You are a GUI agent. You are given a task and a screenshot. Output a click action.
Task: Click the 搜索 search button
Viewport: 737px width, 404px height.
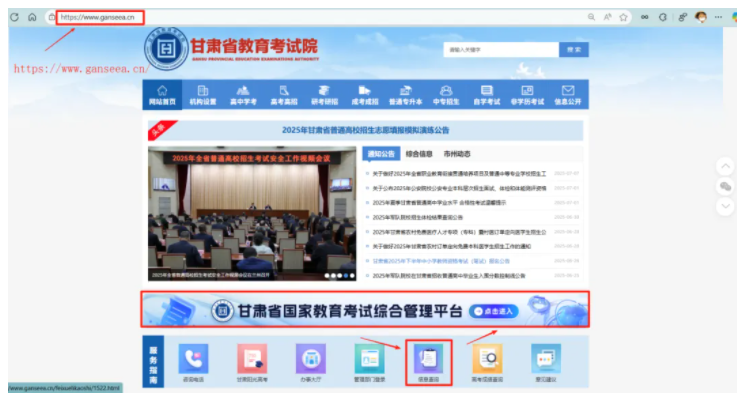pyautogui.click(x=574, y=48)
